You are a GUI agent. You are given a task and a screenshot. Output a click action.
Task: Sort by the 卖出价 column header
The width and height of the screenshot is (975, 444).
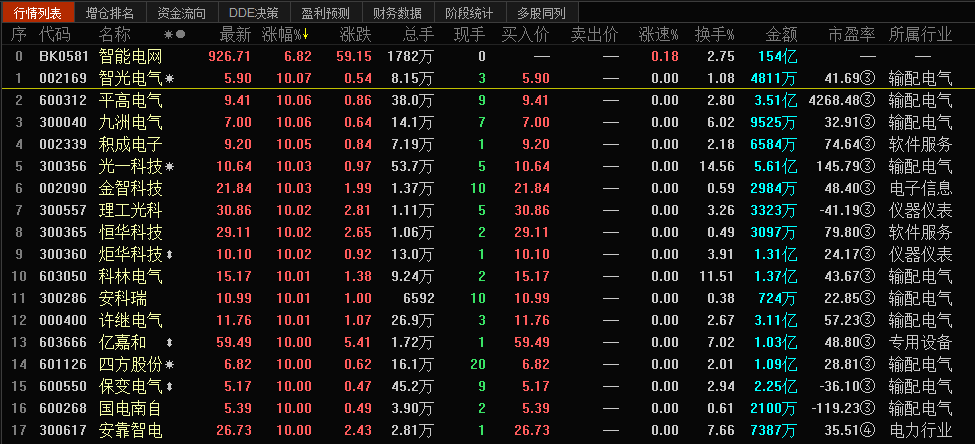(594, 35)
